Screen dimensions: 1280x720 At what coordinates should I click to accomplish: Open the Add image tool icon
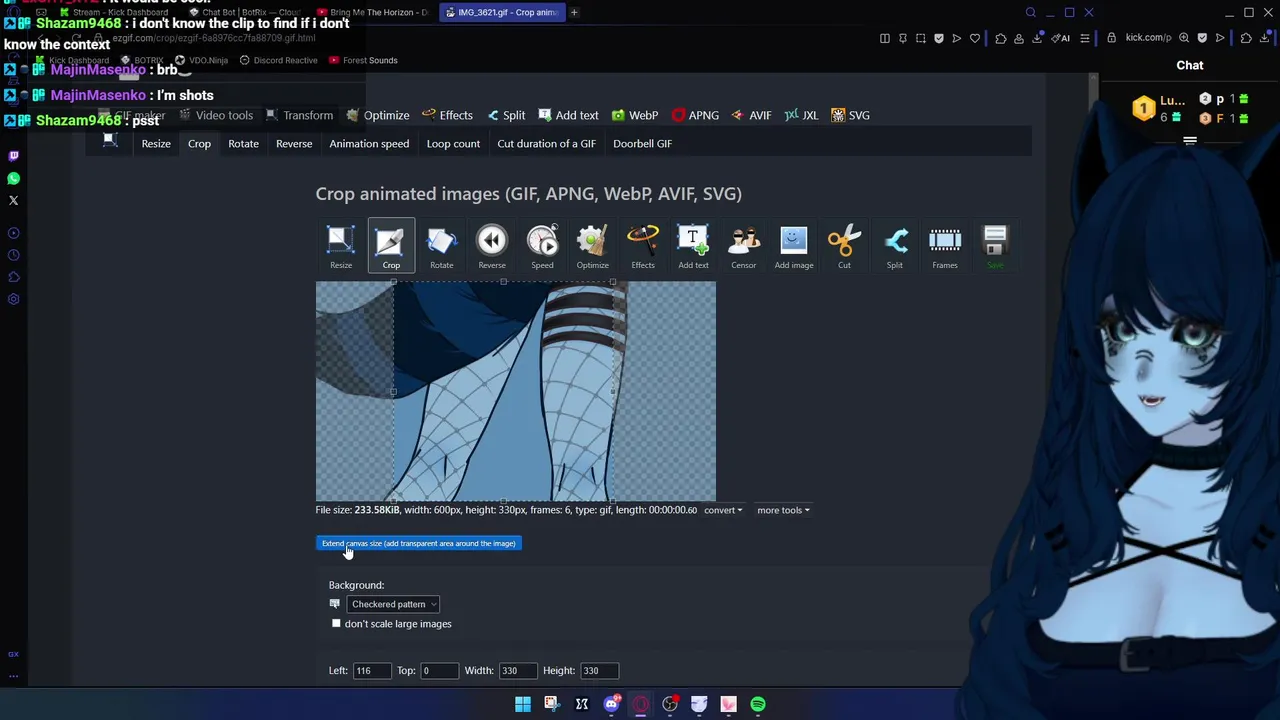(x=794, y=246)
